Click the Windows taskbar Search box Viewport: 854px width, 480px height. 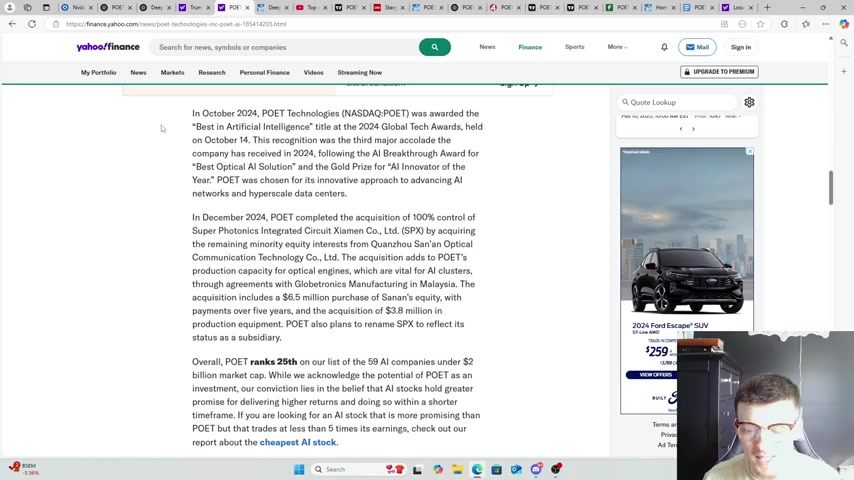click(358, 469)
